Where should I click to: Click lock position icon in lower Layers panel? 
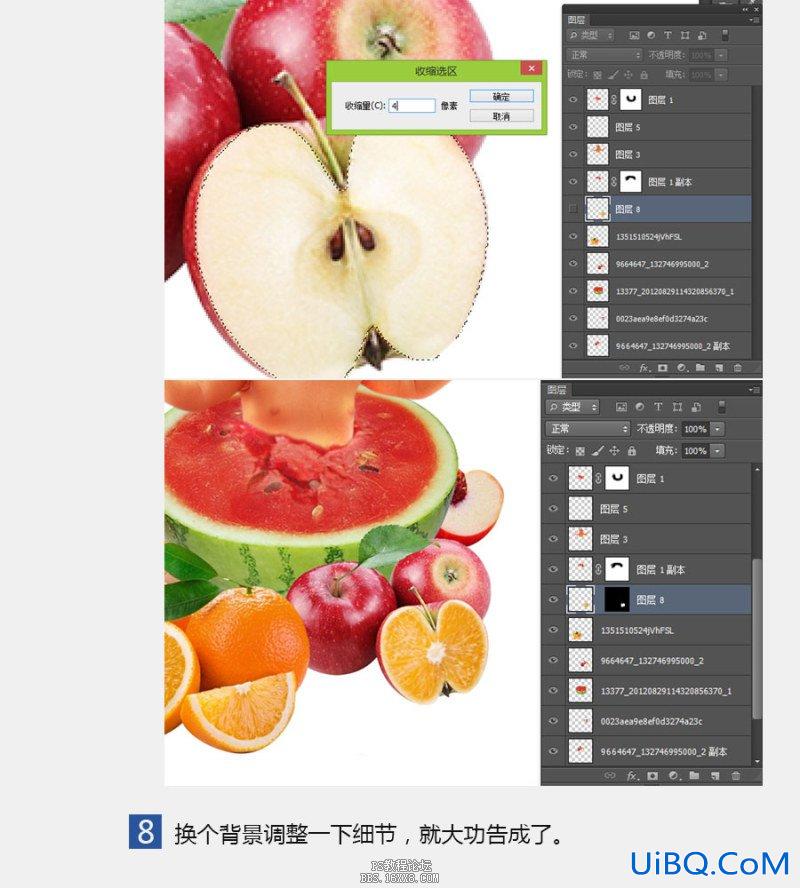(614, 451)
